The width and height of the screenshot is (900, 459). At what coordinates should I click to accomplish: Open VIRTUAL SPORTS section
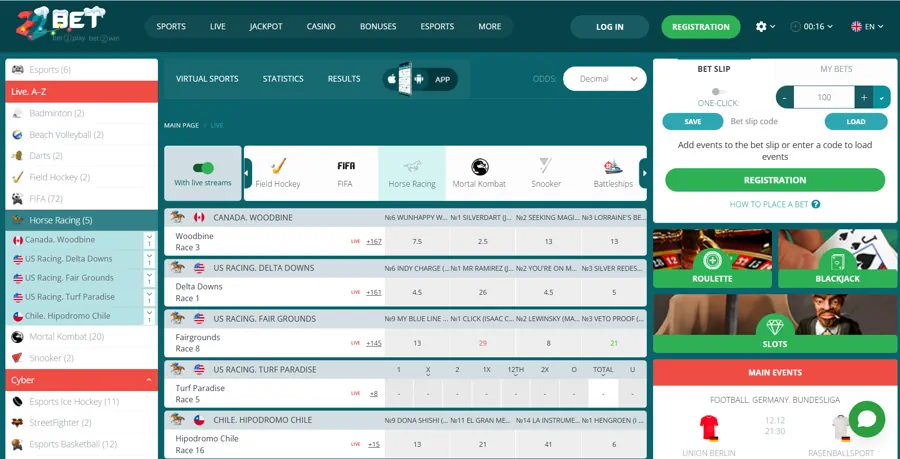[x=207, y=79]
